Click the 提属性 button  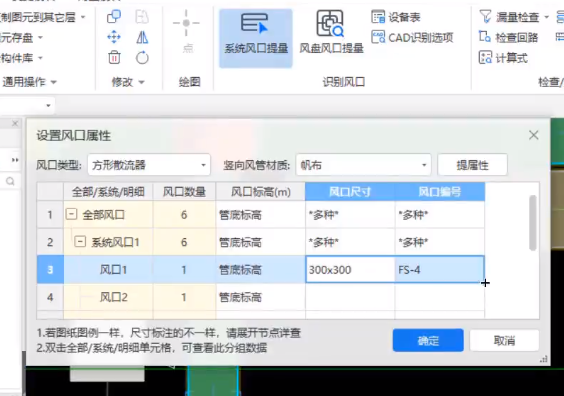[x=473, y=165]
